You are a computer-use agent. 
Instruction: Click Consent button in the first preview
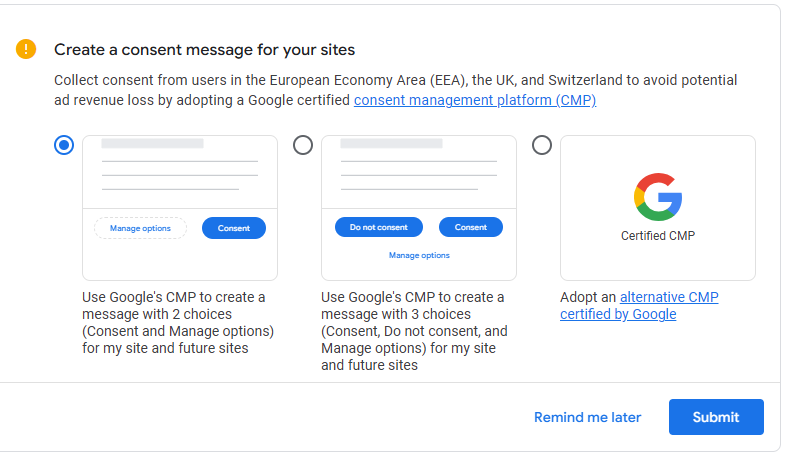tap(234, 228)
